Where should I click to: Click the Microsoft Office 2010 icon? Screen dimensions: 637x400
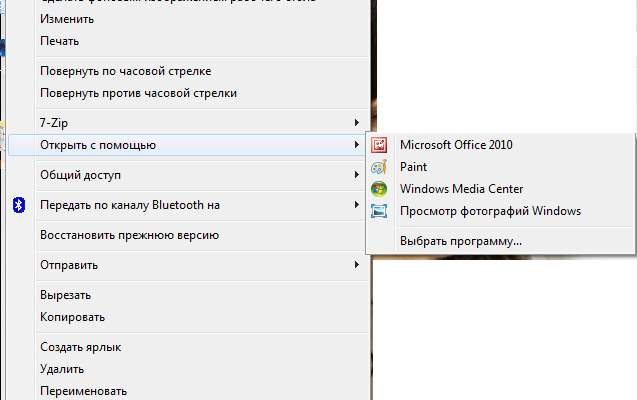pyautogui.click(x=379, y=145)
